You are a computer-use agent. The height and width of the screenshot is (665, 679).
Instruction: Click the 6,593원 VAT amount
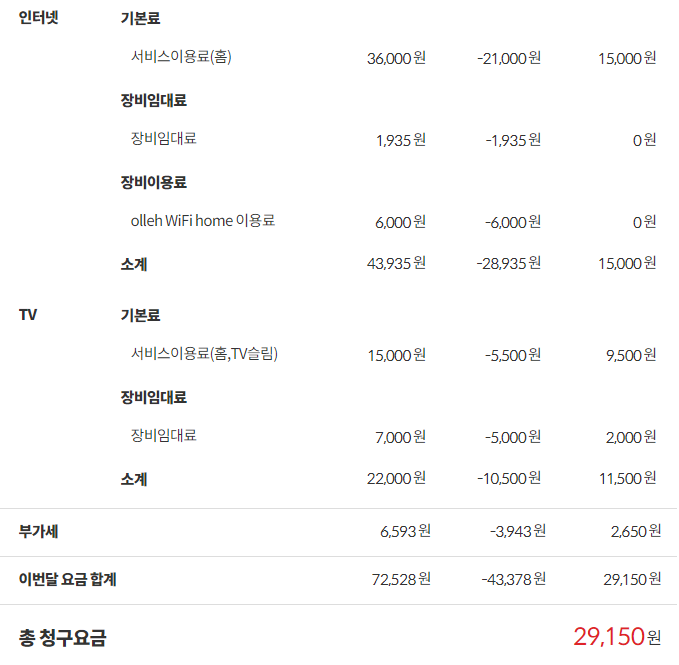pyautogui.click(x=405, y=530)
